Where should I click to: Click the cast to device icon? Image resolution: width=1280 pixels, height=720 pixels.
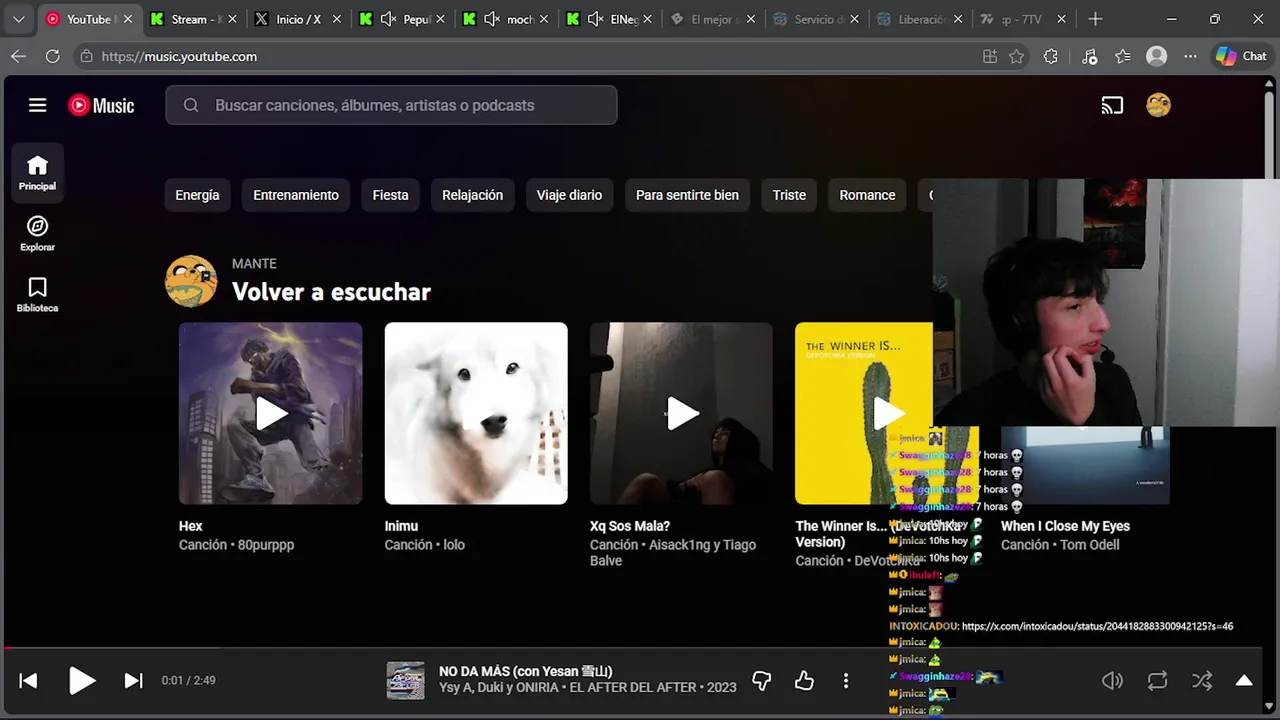click(x=1112, y=105)
